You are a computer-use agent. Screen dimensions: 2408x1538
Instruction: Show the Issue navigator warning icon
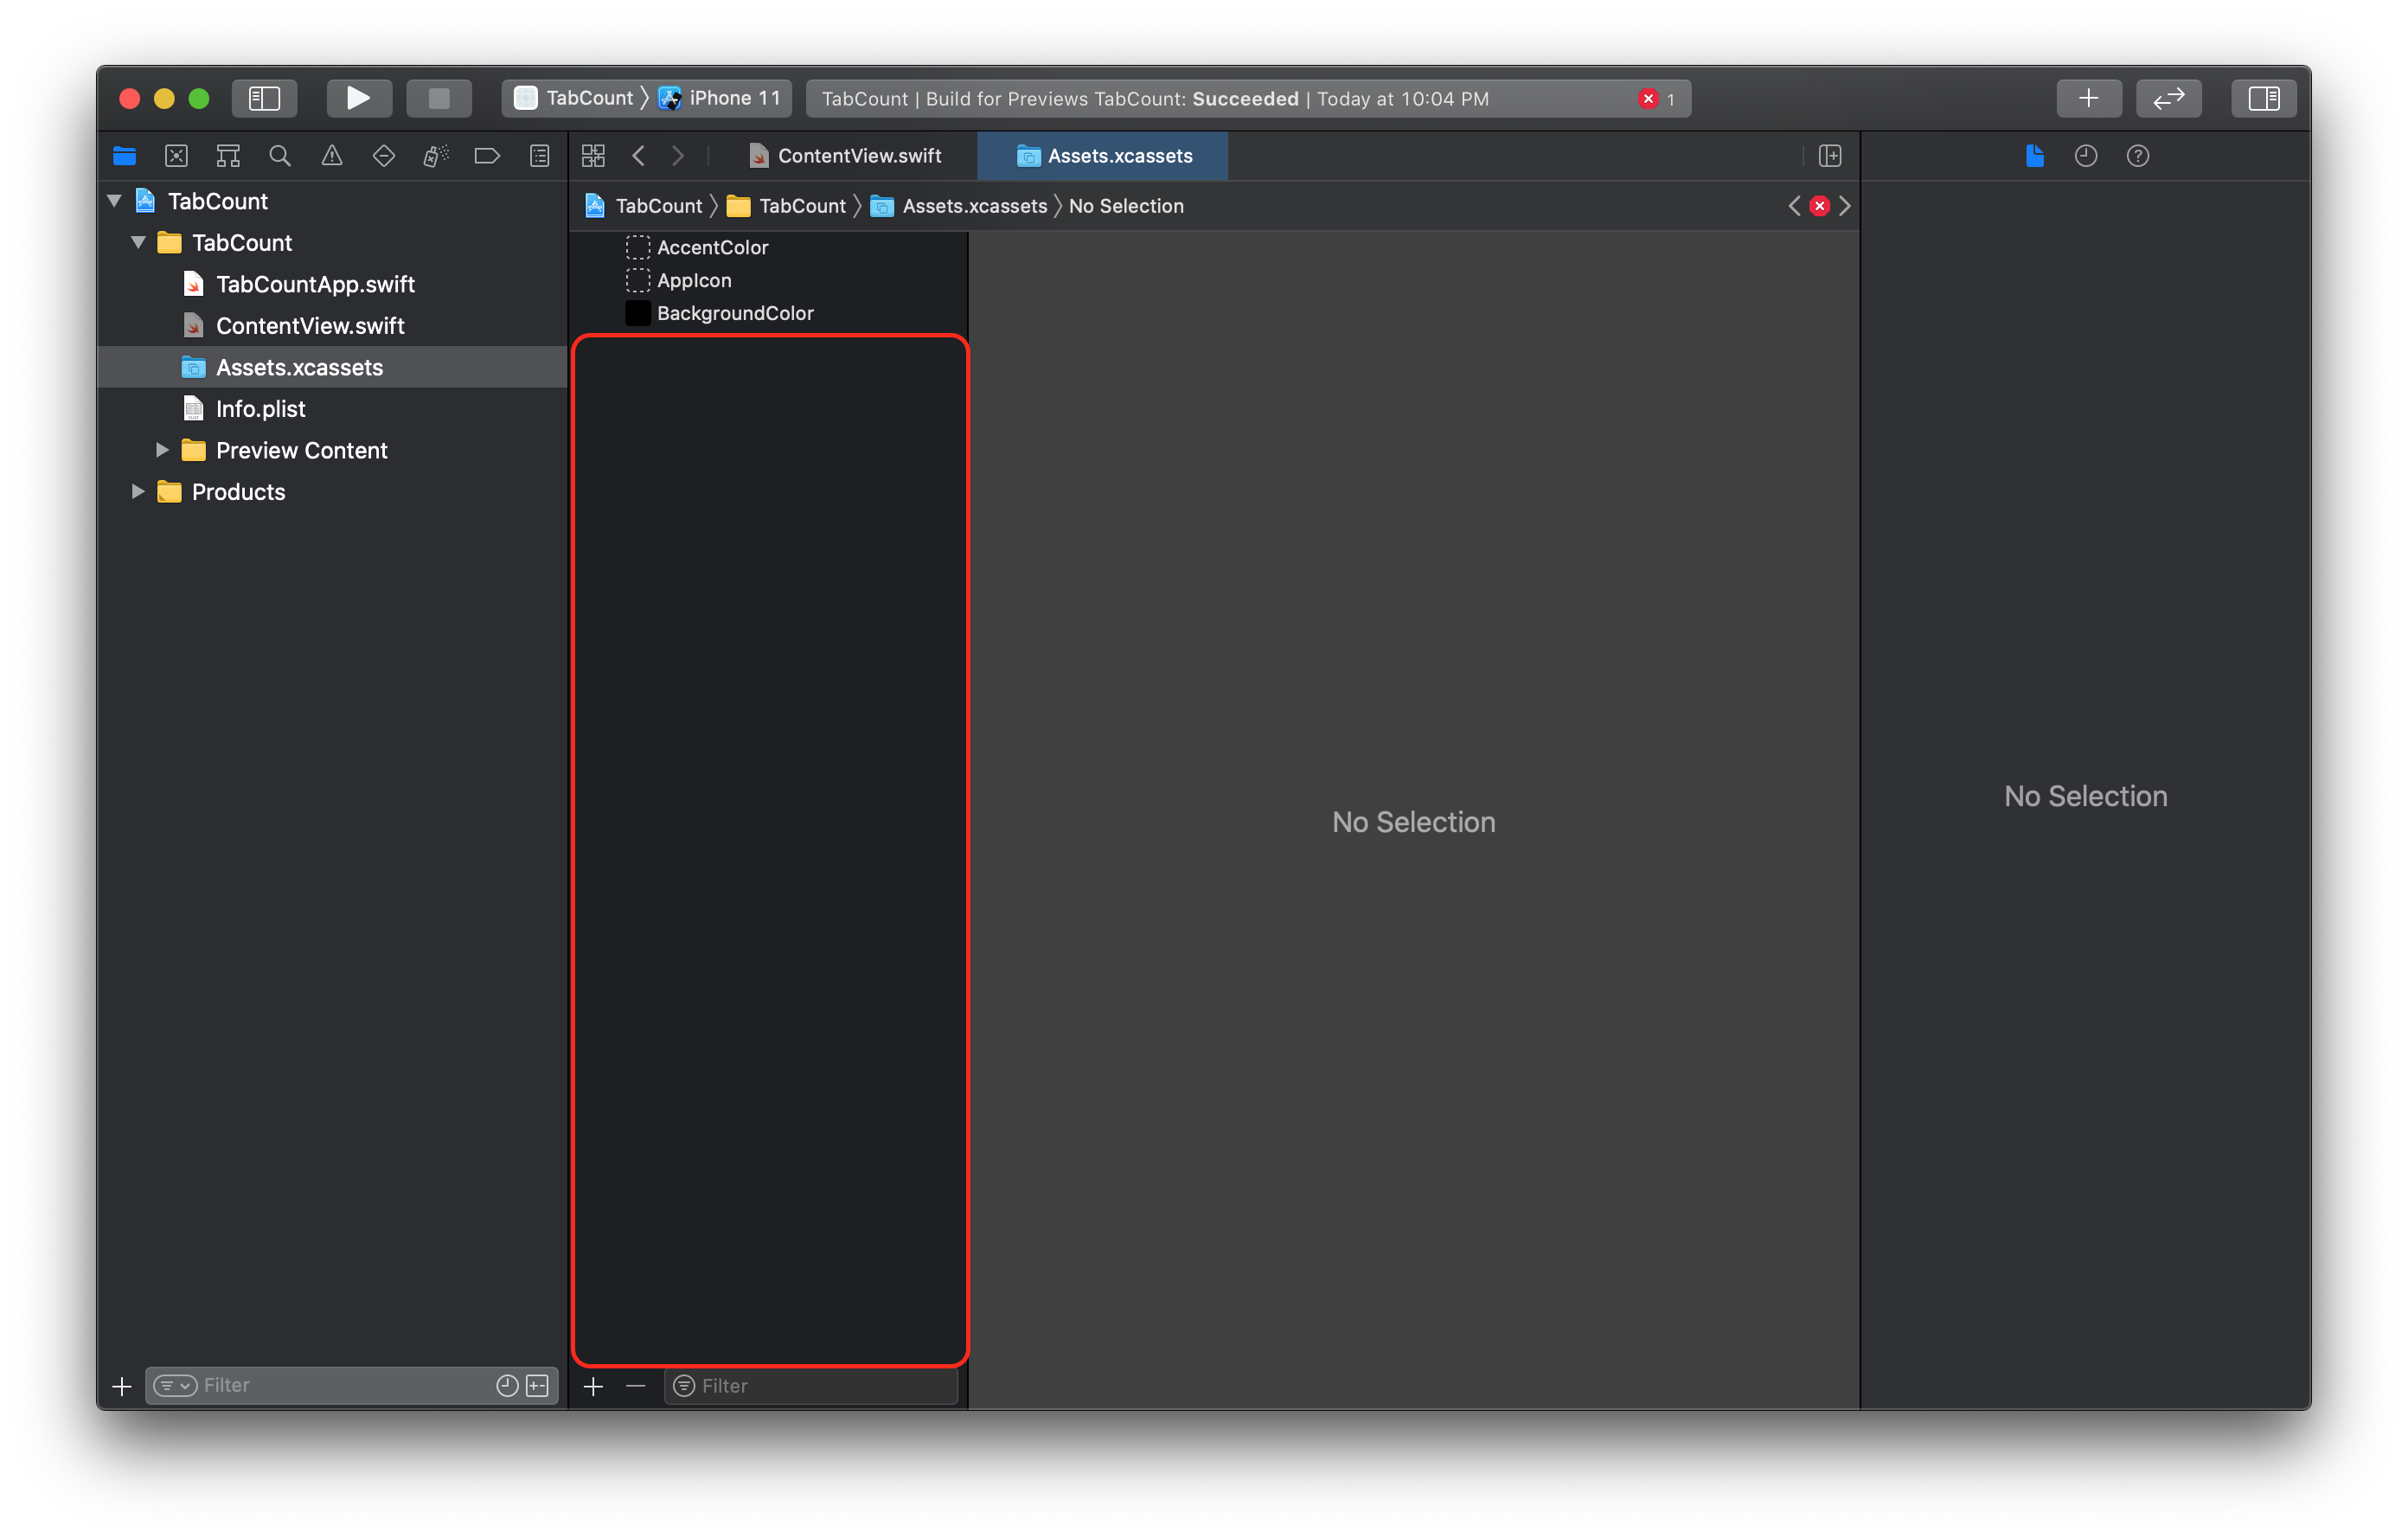332,156
